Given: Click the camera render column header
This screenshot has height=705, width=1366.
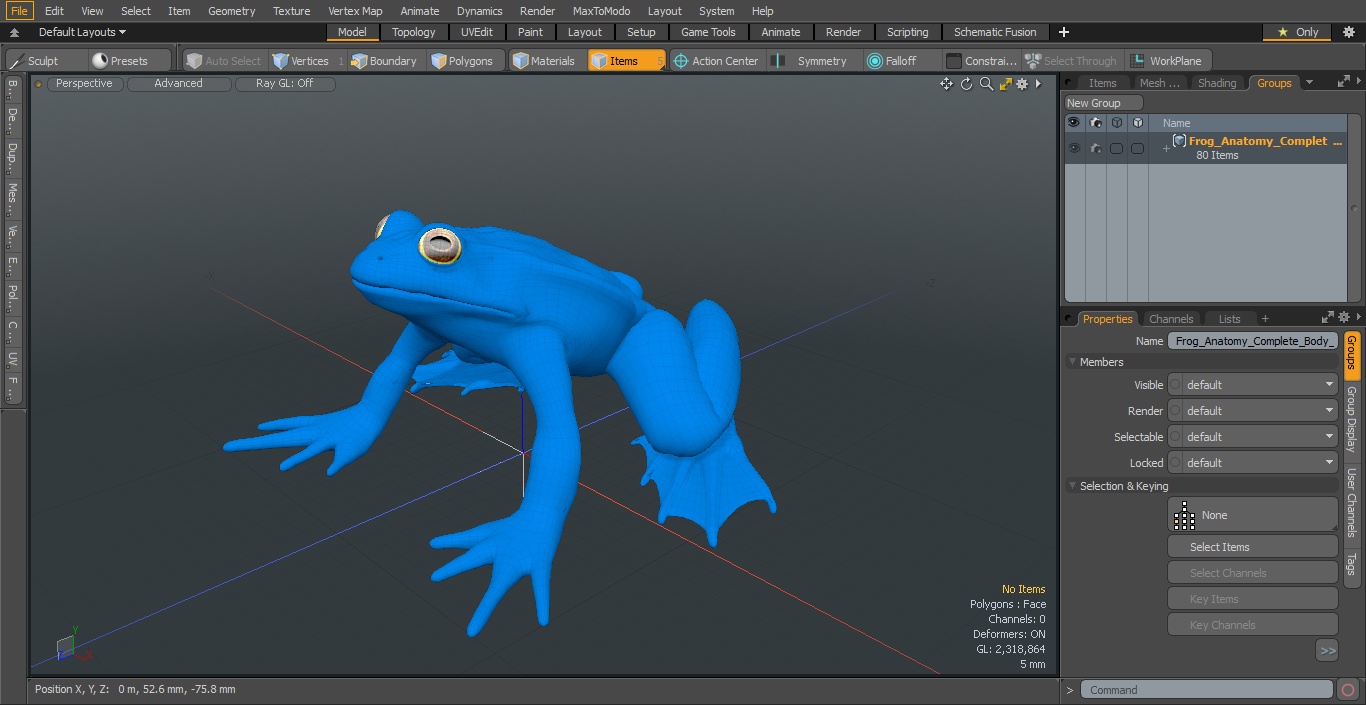Looking at the screenshot, I should click(x=1096, y=123).
